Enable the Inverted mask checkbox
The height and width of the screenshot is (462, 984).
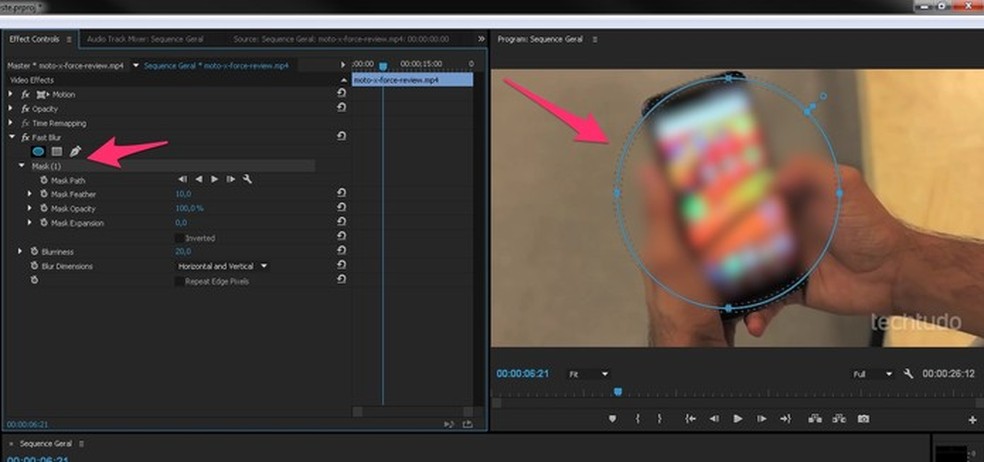pos(179,238)
